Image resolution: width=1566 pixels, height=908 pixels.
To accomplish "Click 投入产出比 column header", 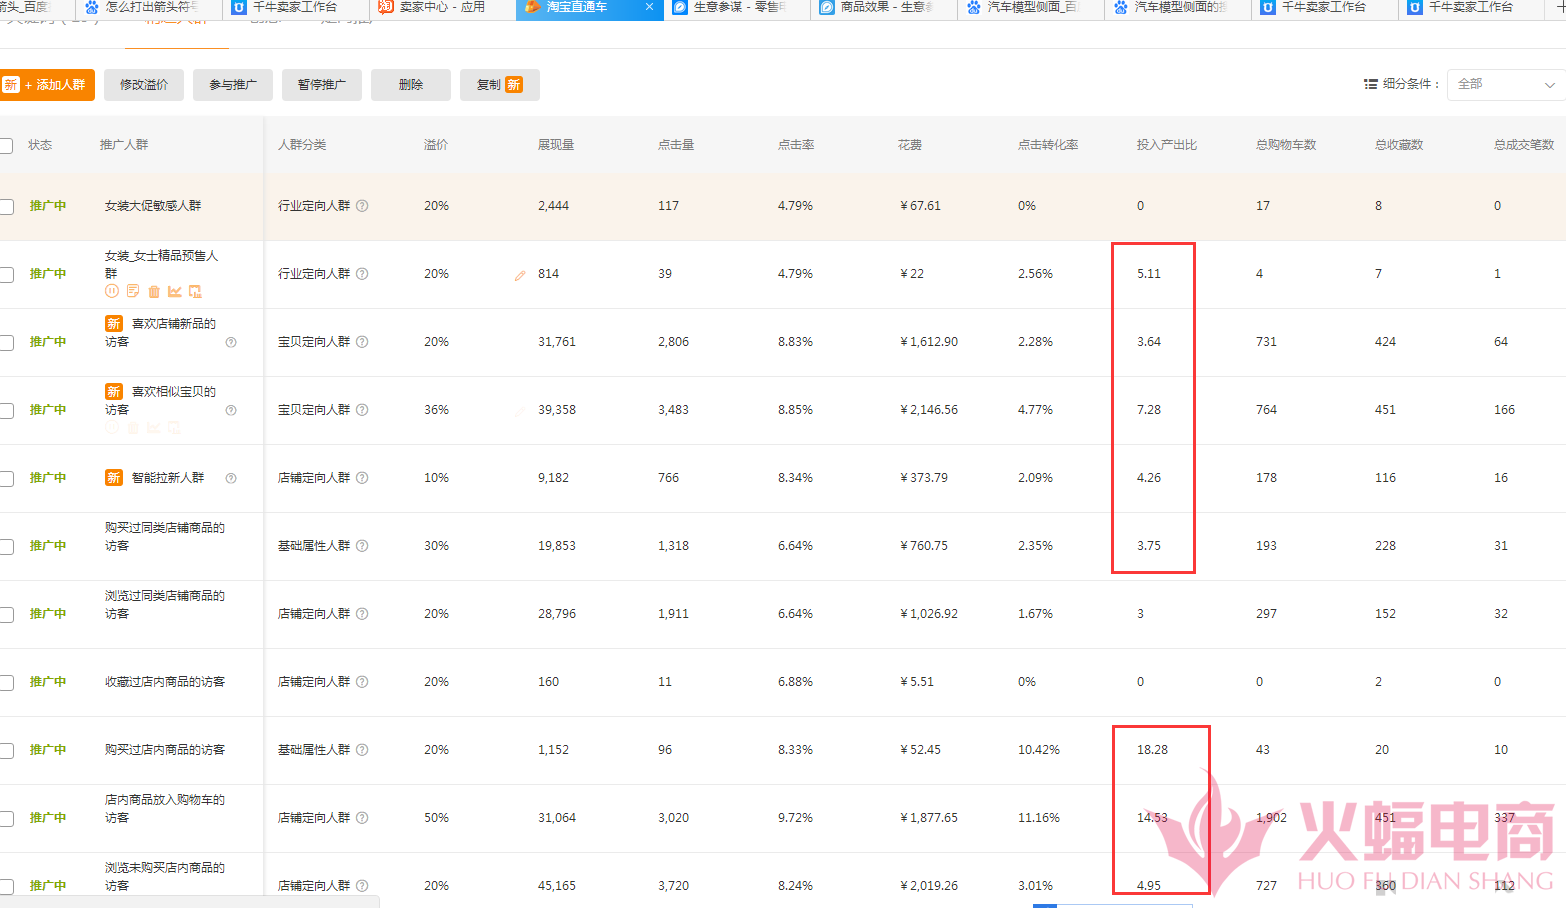I will click(x=1166, y=145).
